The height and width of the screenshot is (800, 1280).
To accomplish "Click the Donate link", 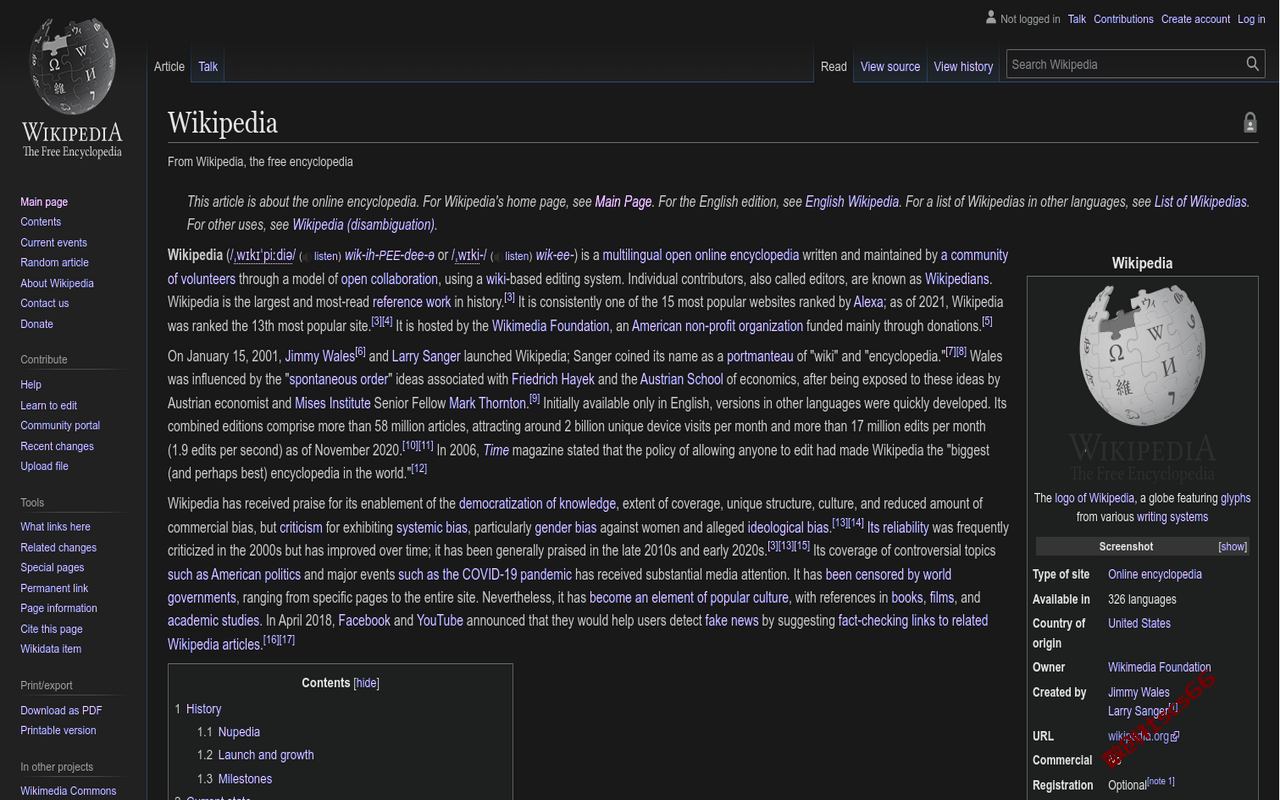I will pos(37,324).
